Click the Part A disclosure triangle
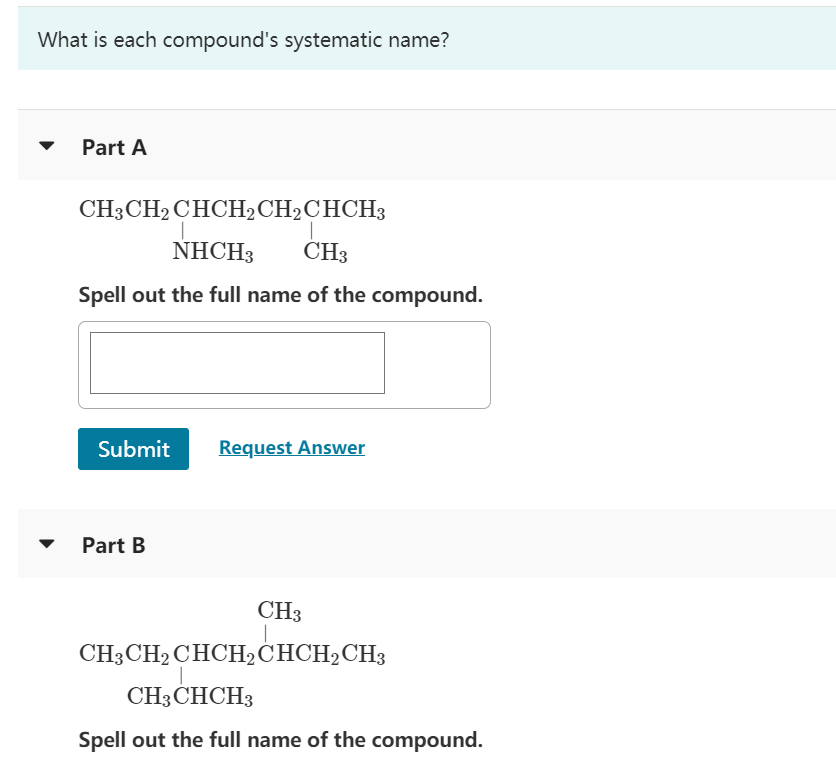 [44, 147]
